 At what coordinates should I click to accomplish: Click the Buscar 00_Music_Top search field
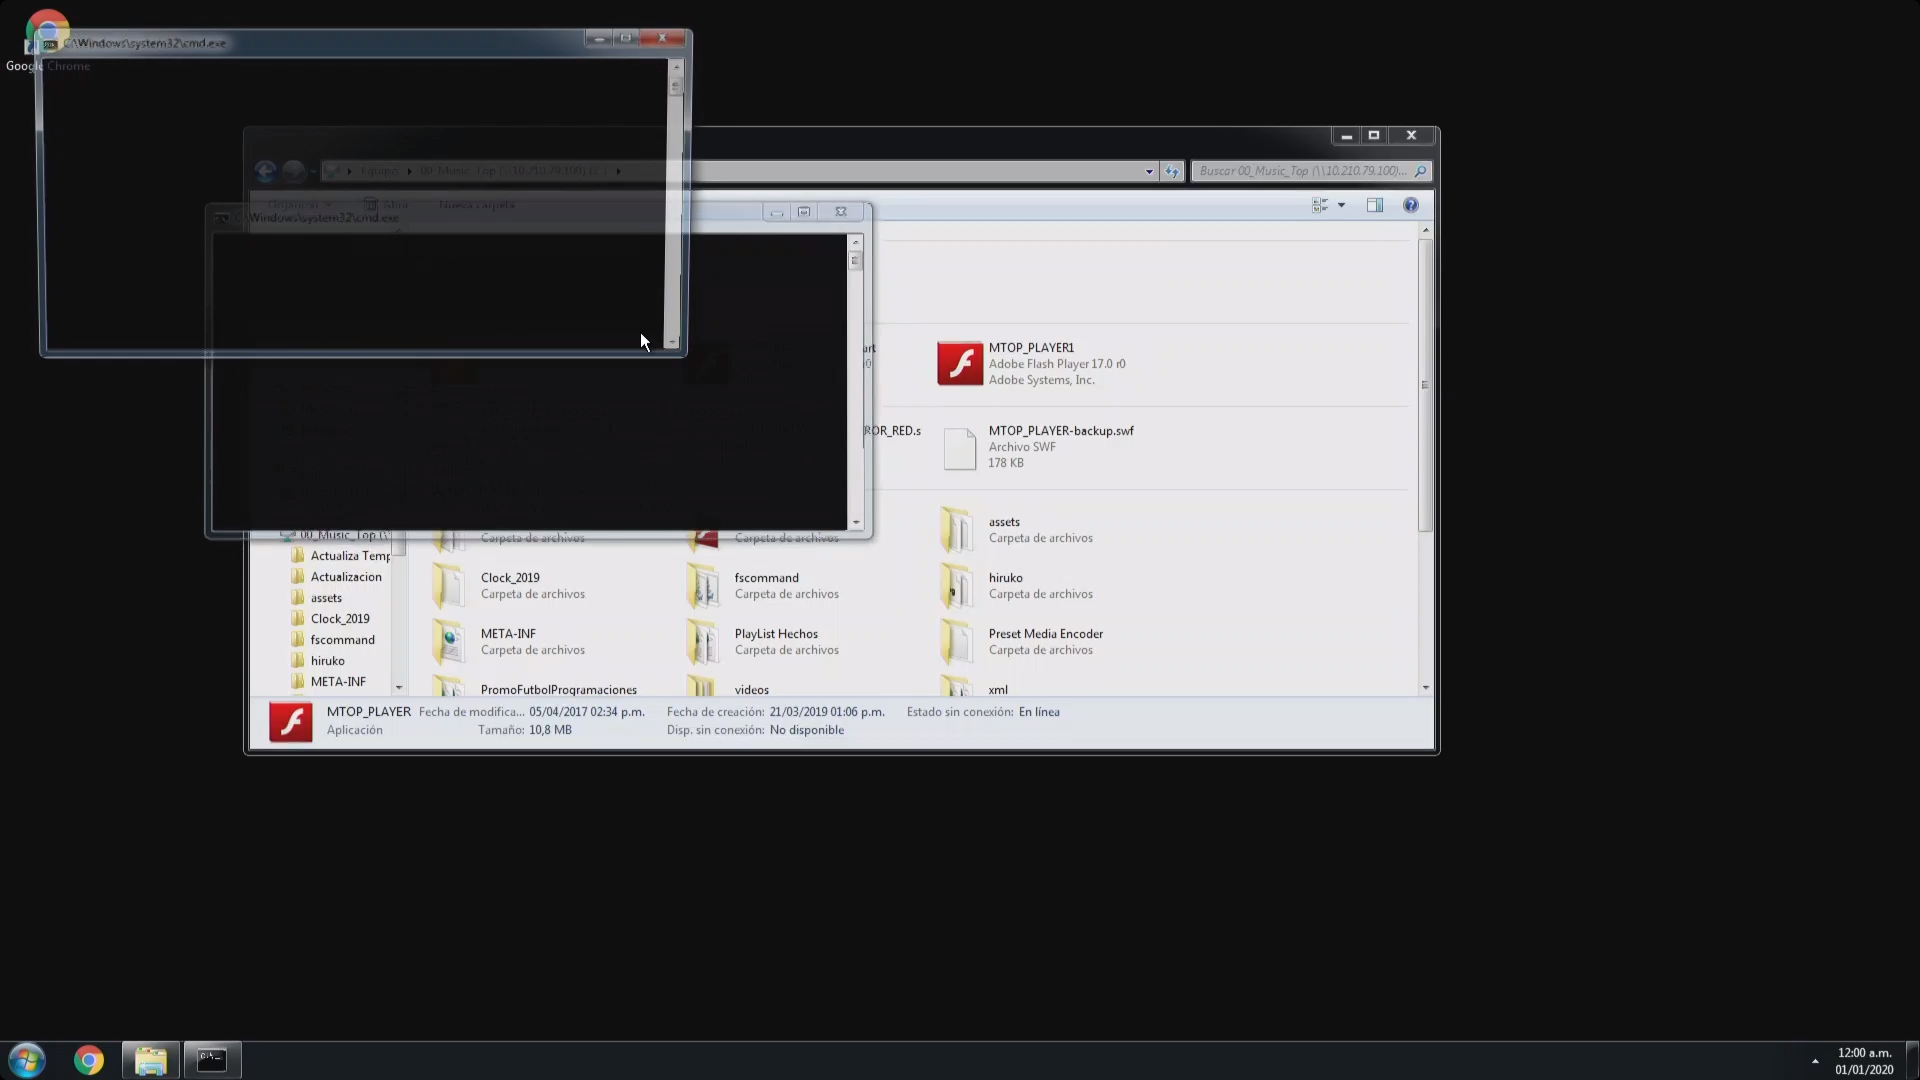[x=1311, y=171]
